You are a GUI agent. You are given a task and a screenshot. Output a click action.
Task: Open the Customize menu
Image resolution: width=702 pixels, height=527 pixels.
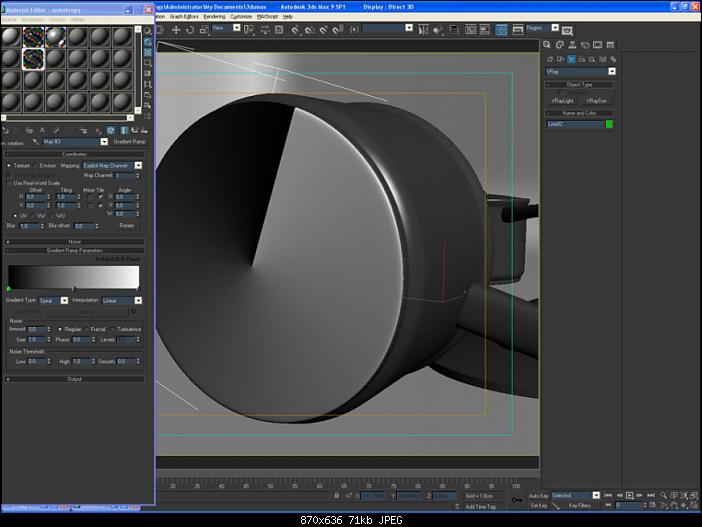[x=241, y=17]
